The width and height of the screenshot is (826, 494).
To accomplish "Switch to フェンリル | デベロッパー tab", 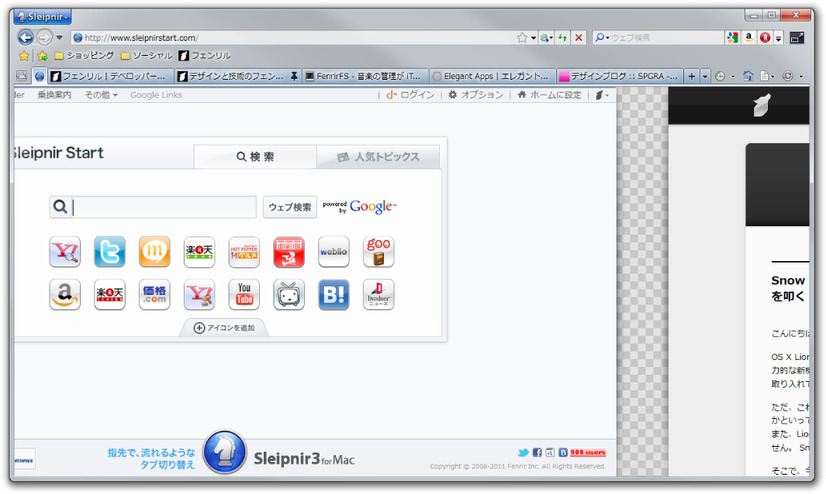I will [111, 76].
